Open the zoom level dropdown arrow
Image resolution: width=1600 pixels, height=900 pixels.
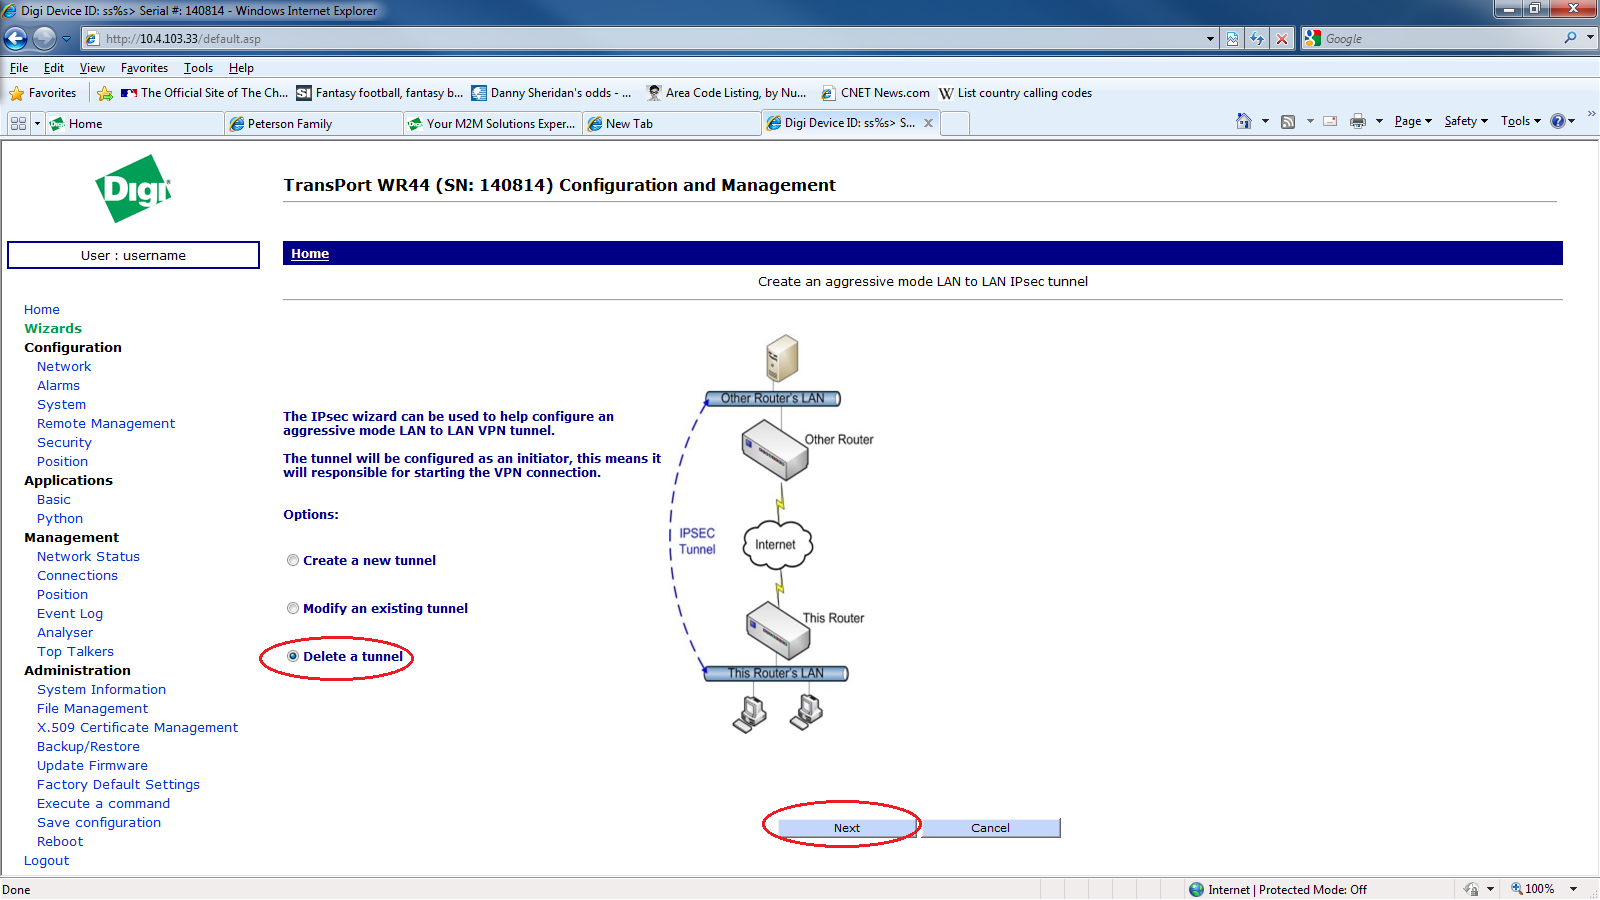click(1573, 889)
